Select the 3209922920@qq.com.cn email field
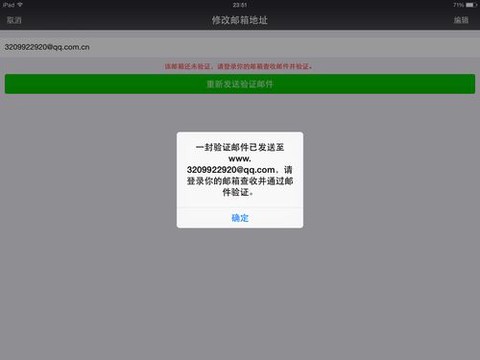This screenshot has height=360, width=480. click(240, 47)
